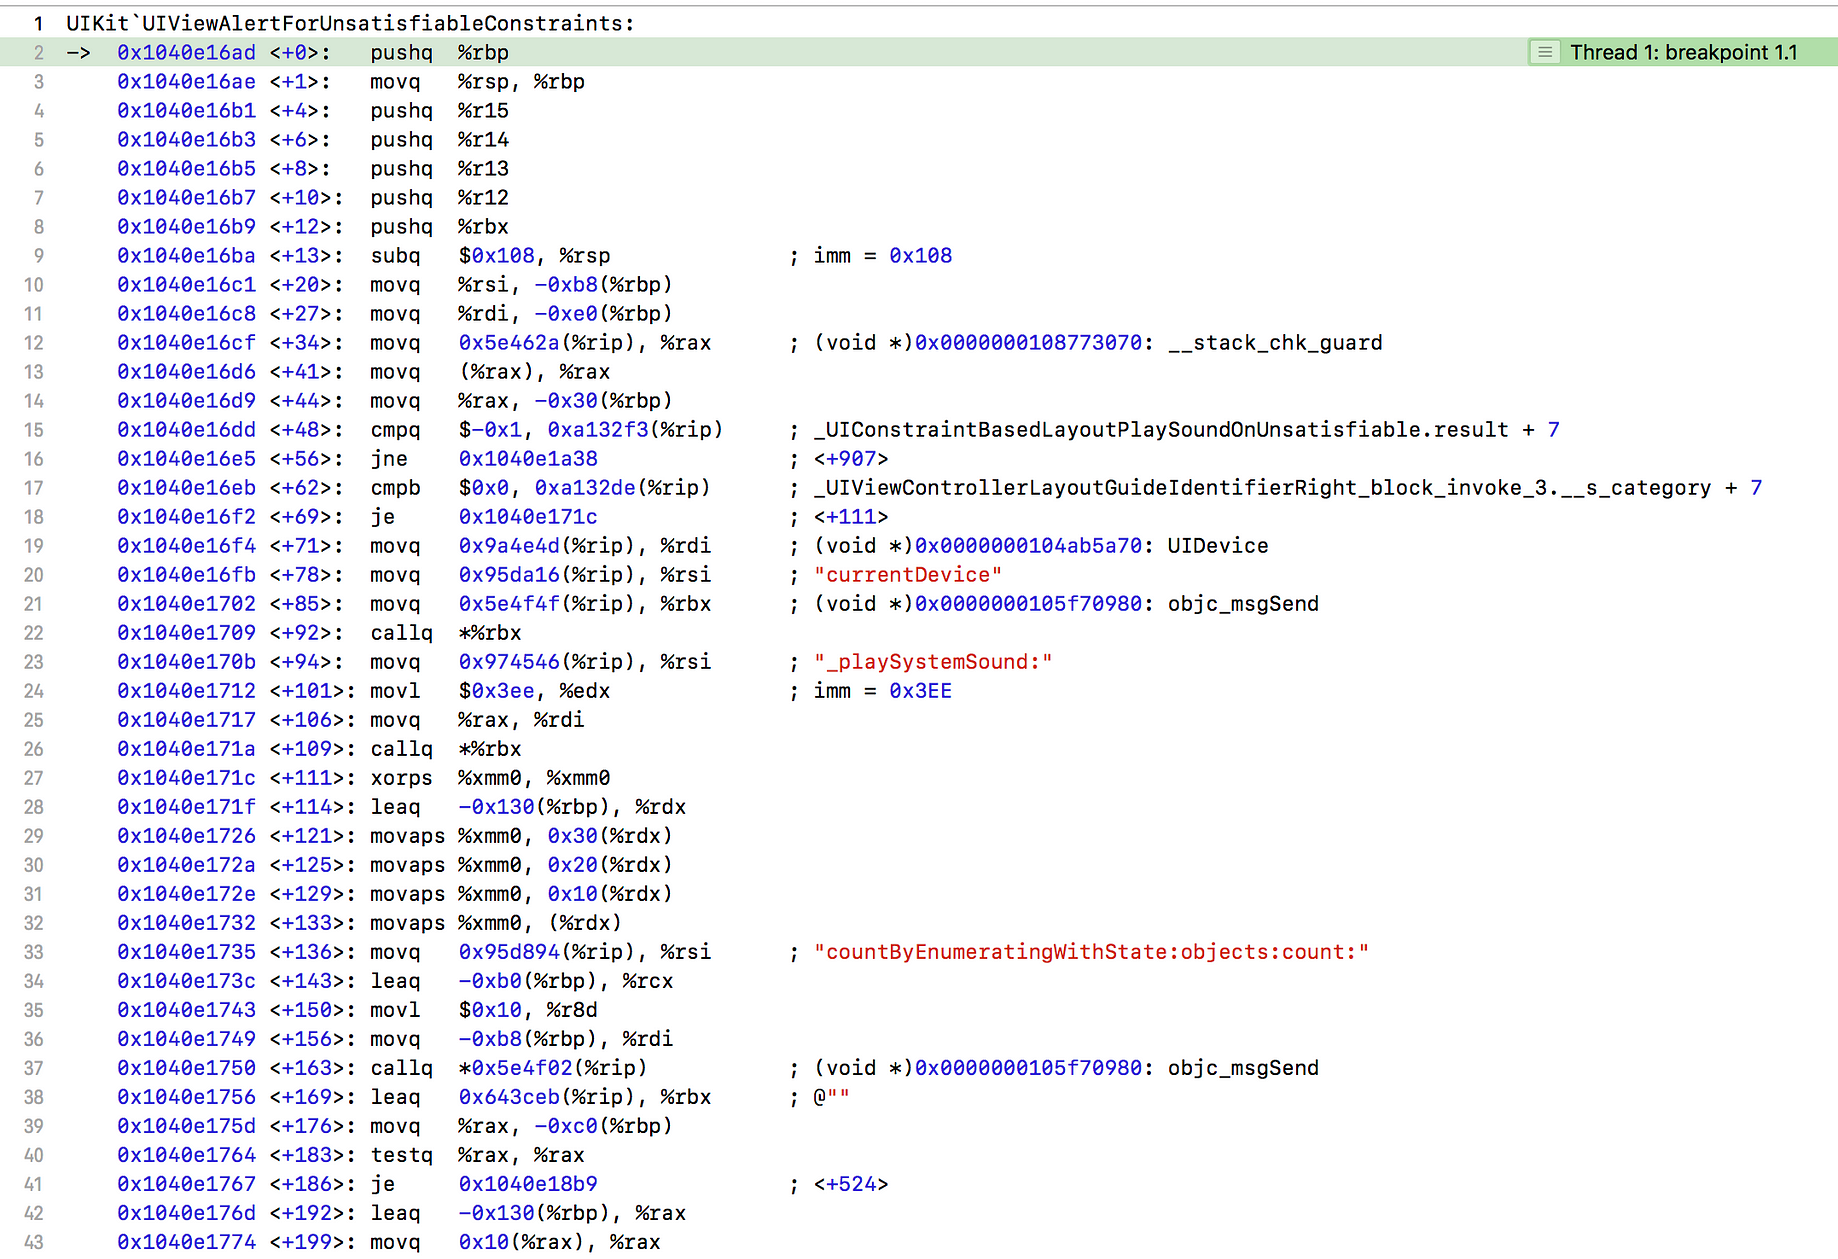The height and width of the screenshot is (1259, 1838).
Task: Click the imm = 0x108 comment
Action: pos(883,256)
